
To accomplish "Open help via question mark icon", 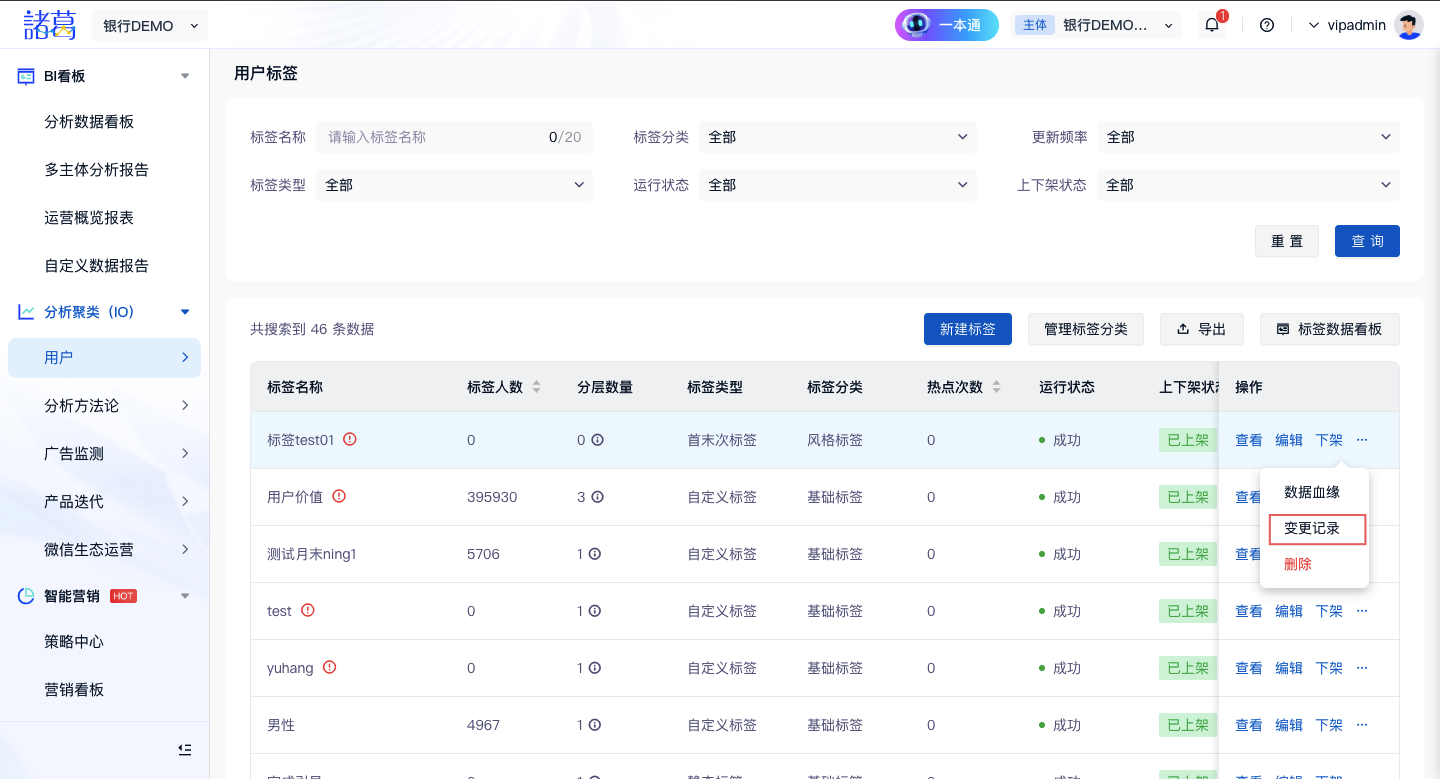I will (x=1267, y=25).
